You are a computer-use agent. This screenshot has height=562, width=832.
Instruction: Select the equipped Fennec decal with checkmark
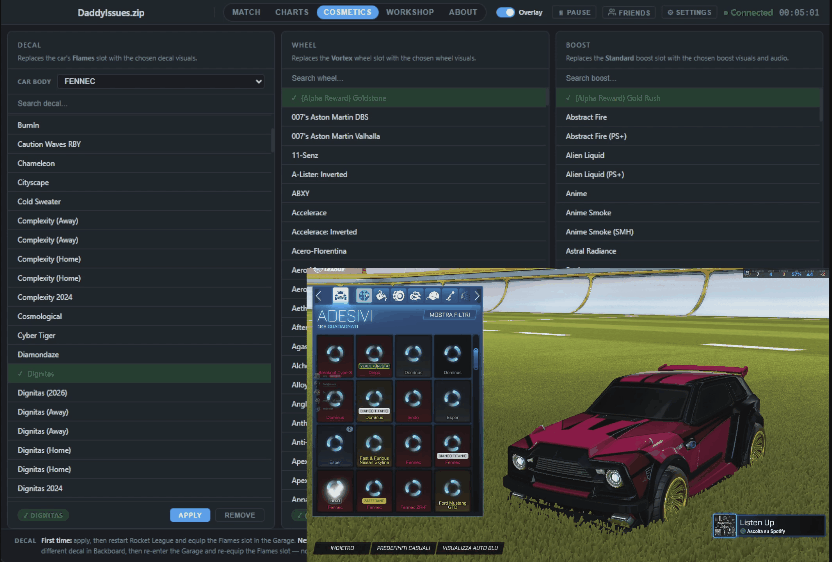335,491
